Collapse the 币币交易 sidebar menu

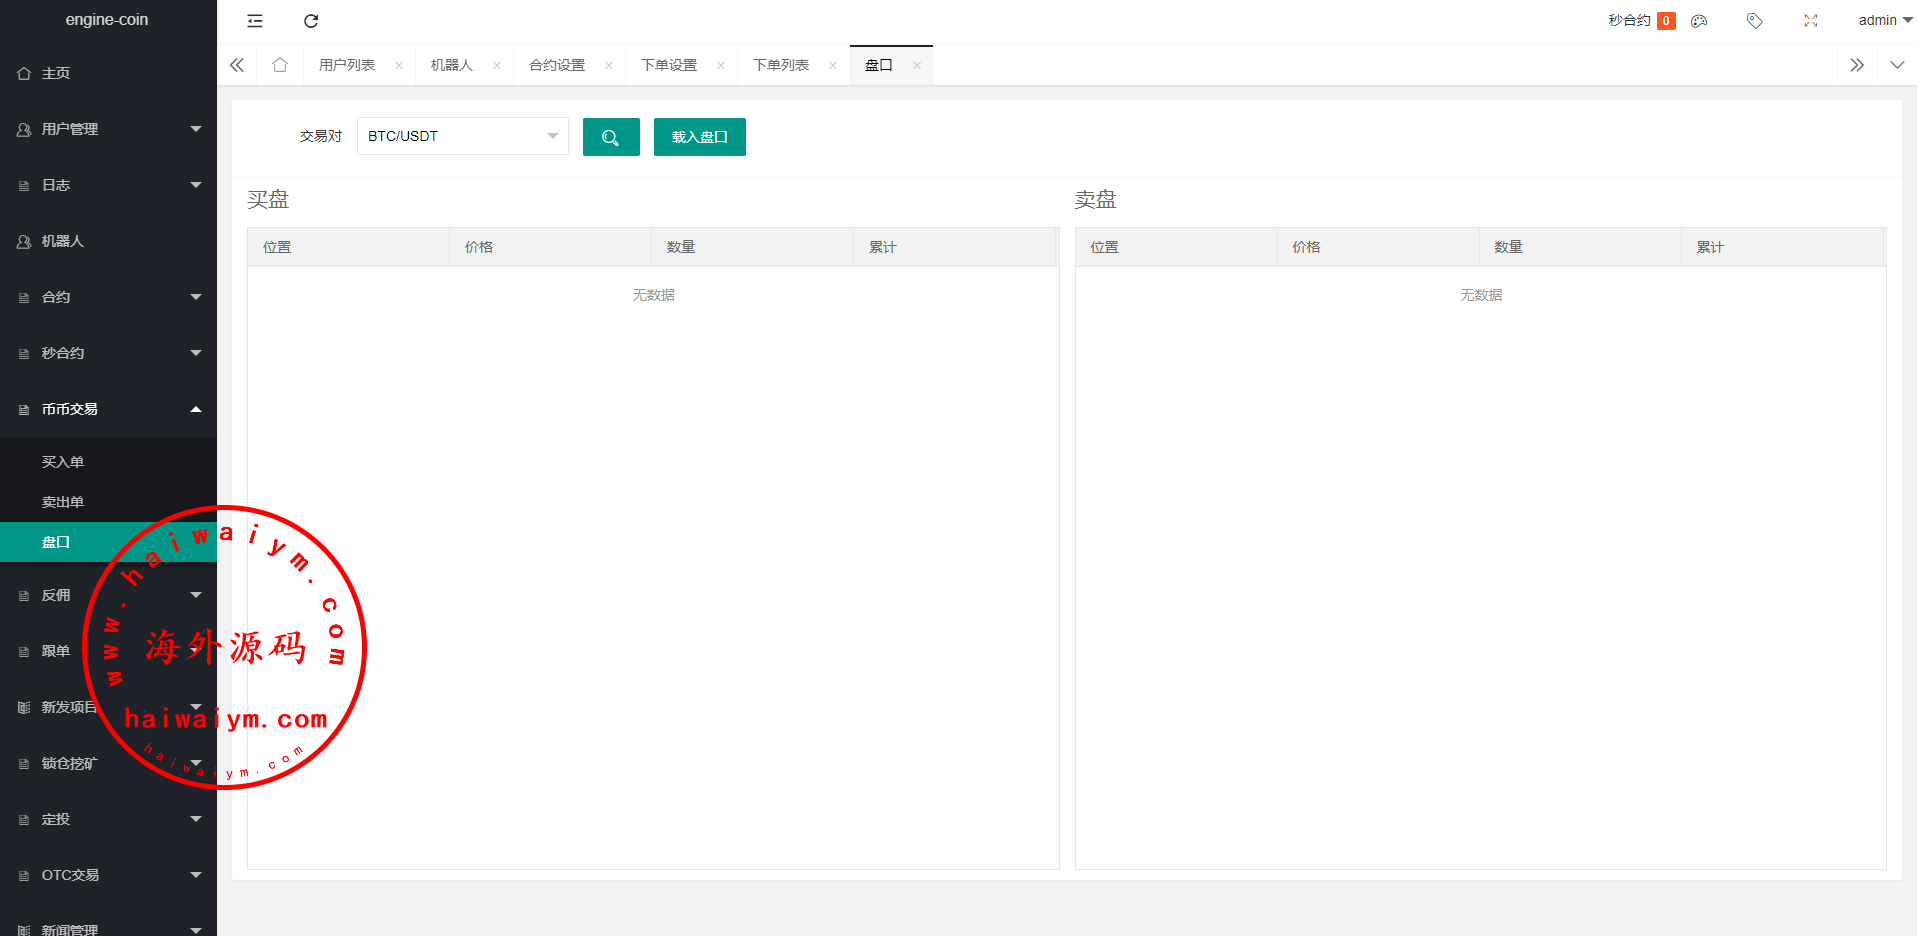[x=108, y=409]
